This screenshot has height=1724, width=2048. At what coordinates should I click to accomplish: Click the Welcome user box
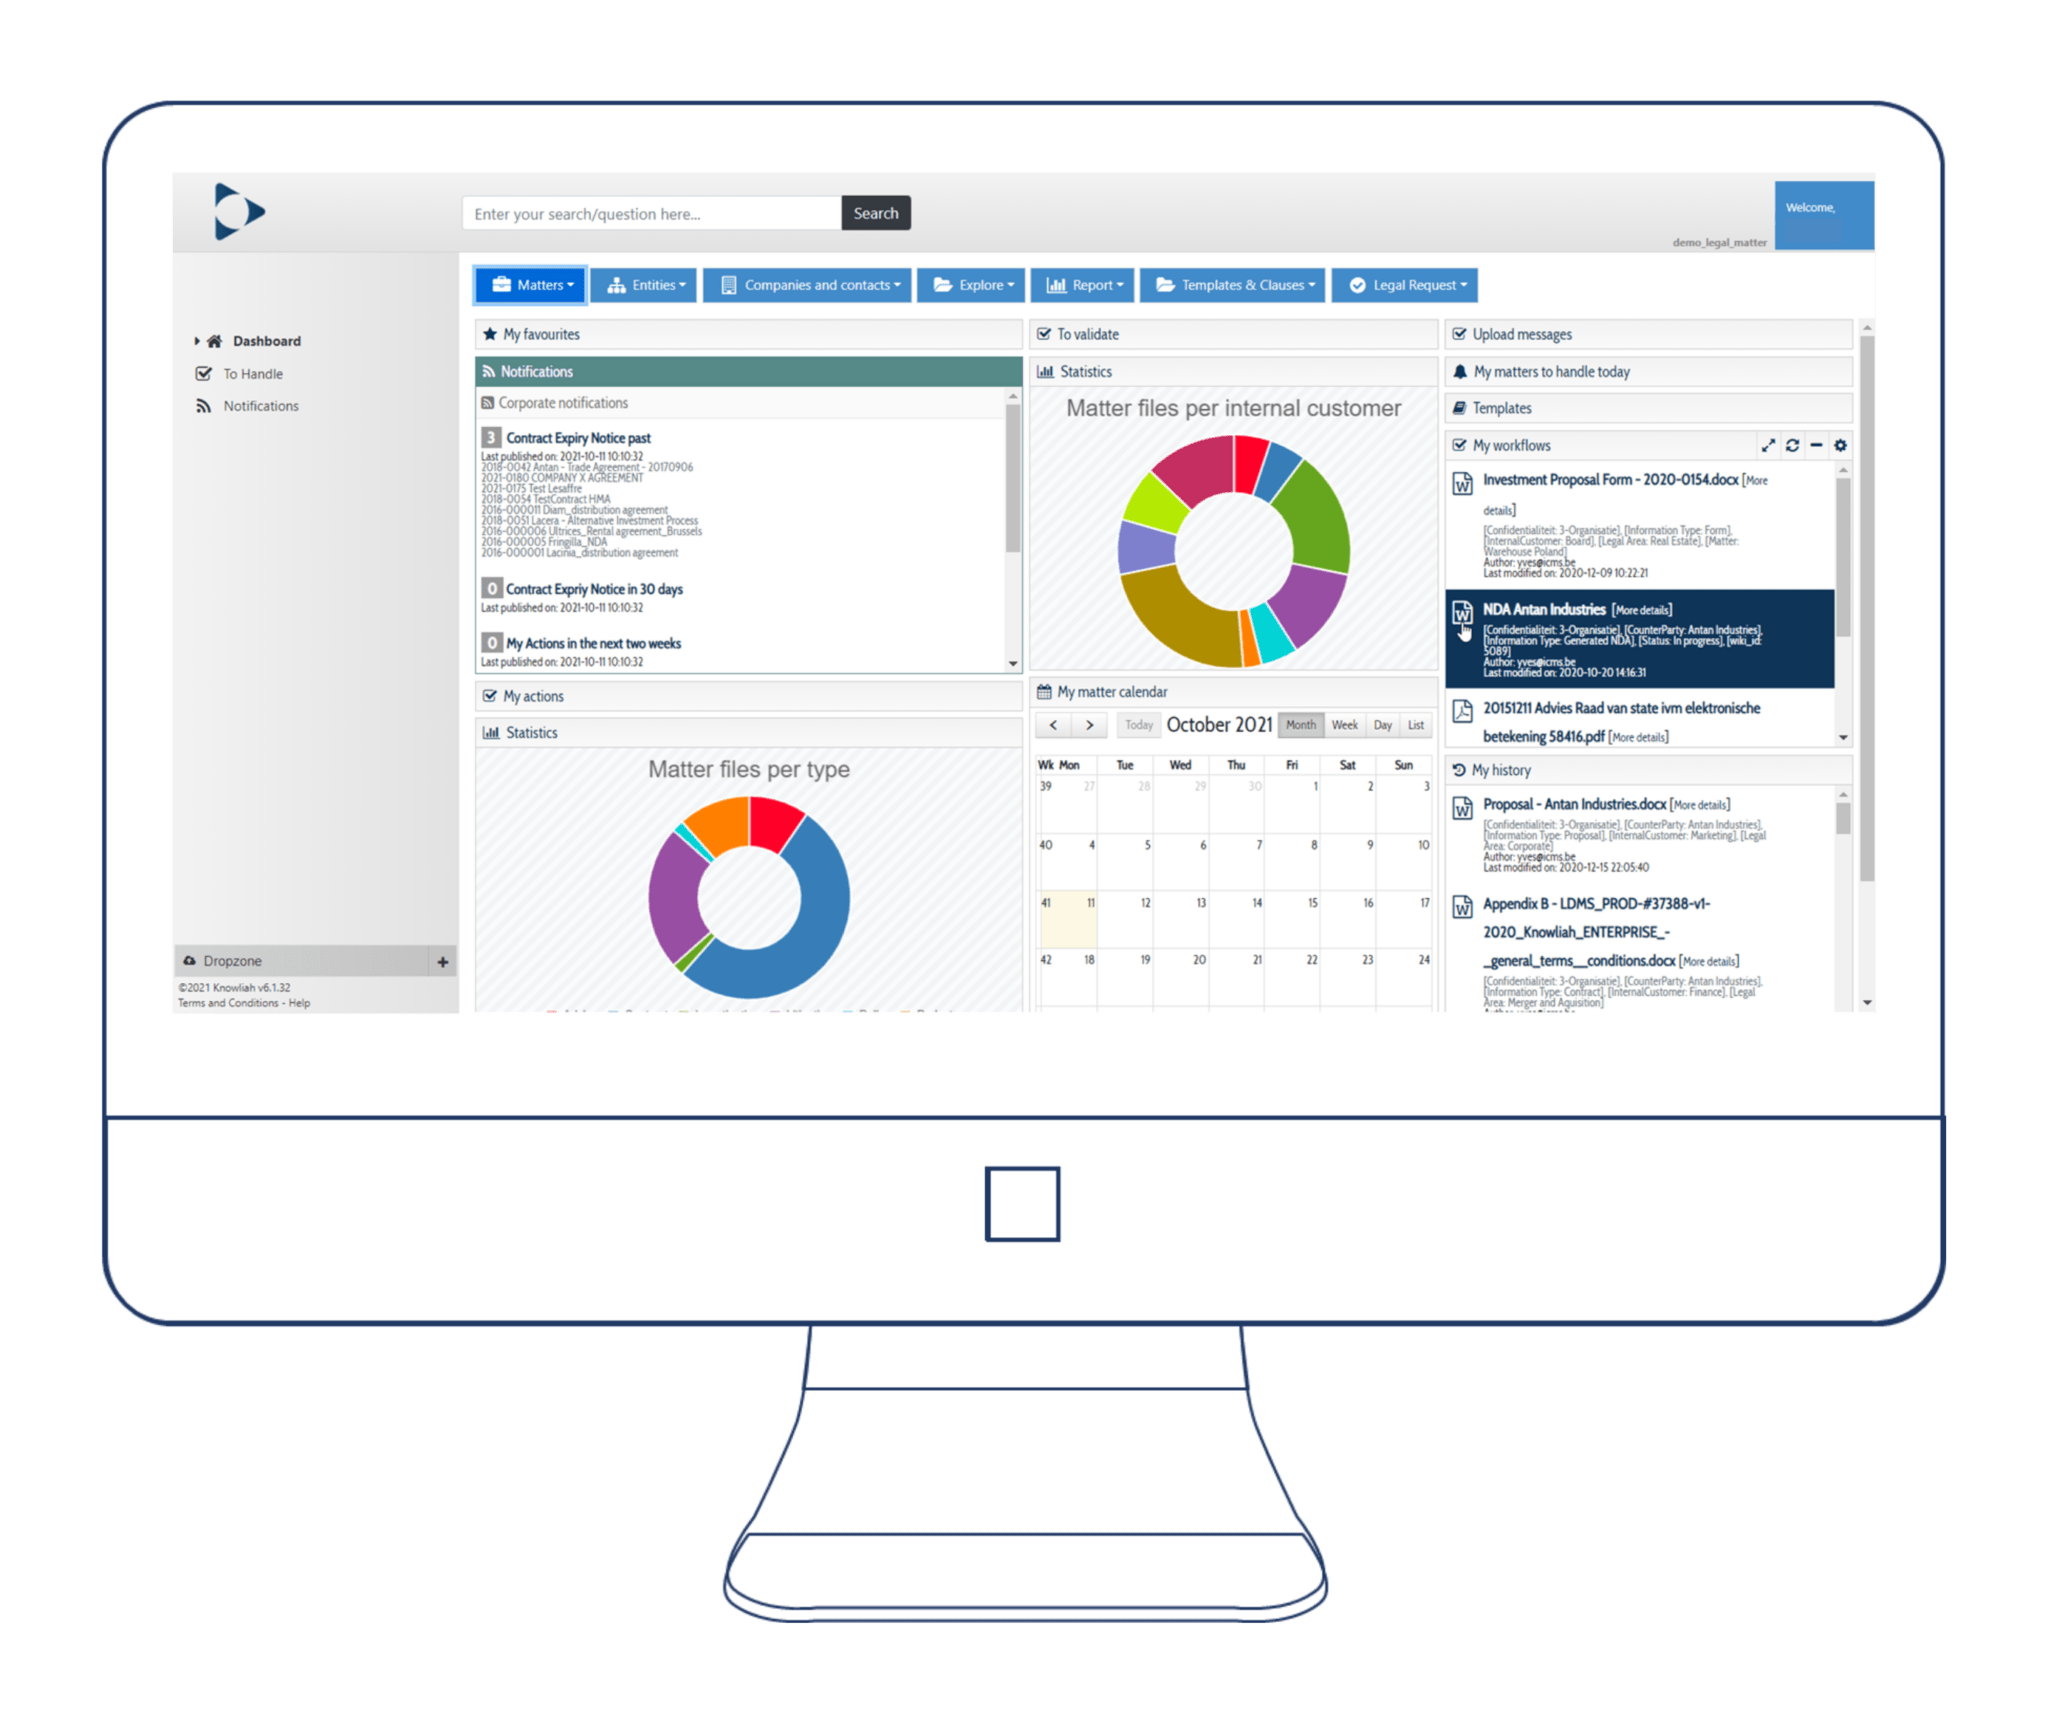(1823, 215)
